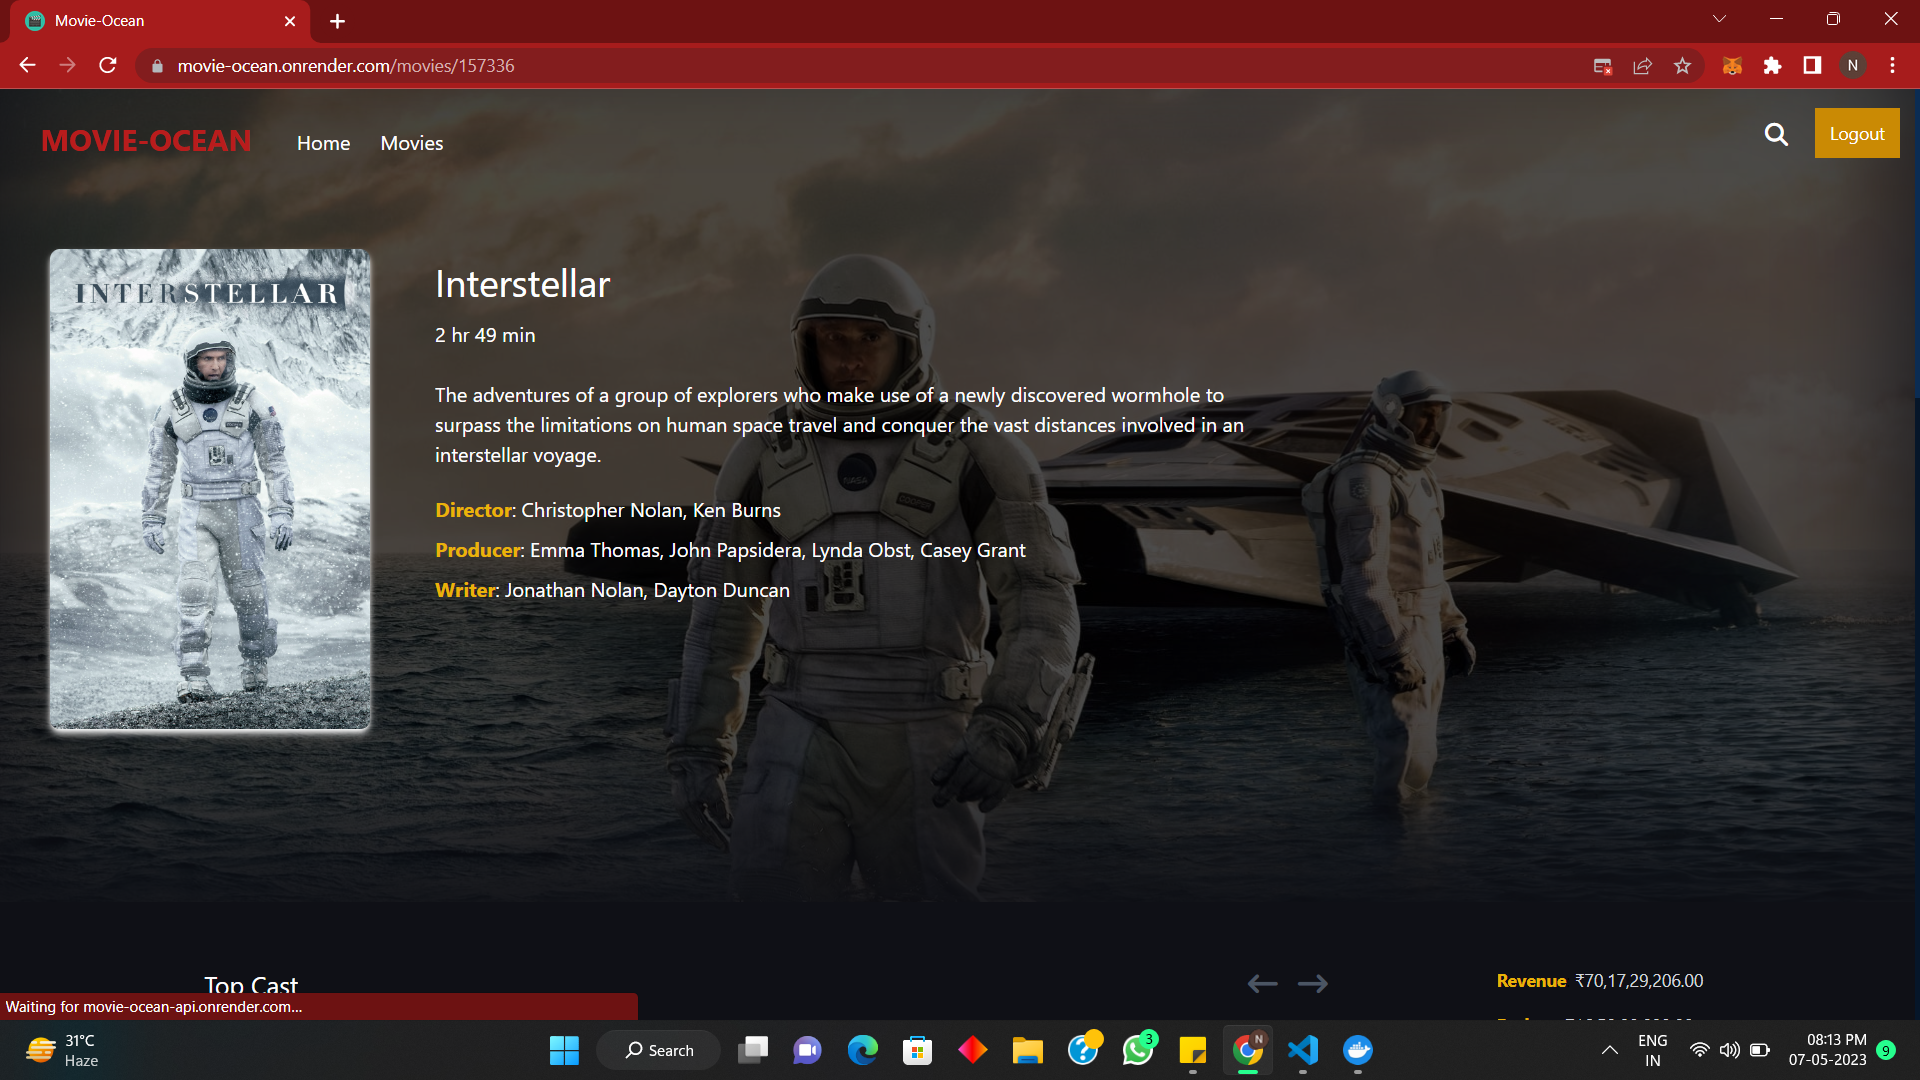Click the runtime text 2 hr 49 min
Image resolution: width=1920 pixels, height=1080 pixels.
(x=485, y=335)
